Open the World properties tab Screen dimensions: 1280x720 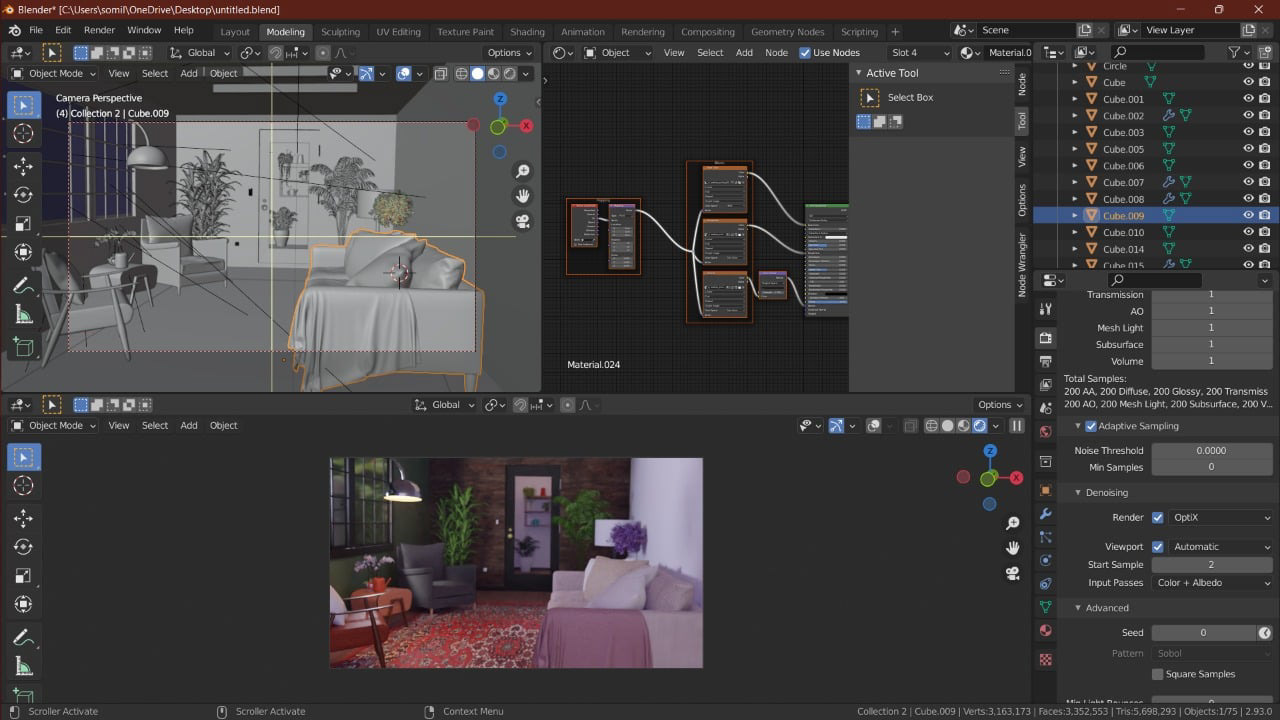point(1046,432)
